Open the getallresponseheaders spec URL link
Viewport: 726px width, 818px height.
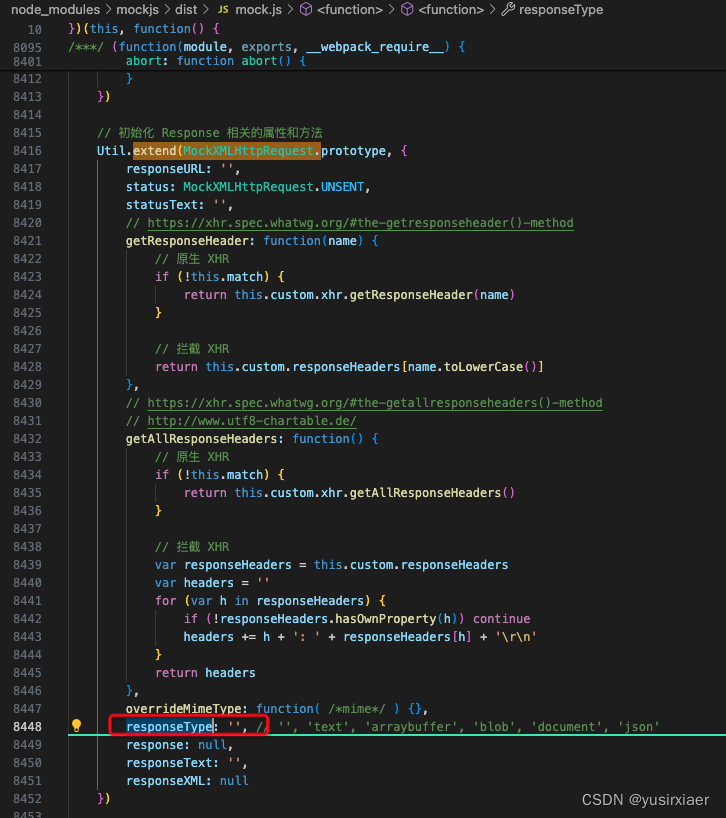click(374, 403)
